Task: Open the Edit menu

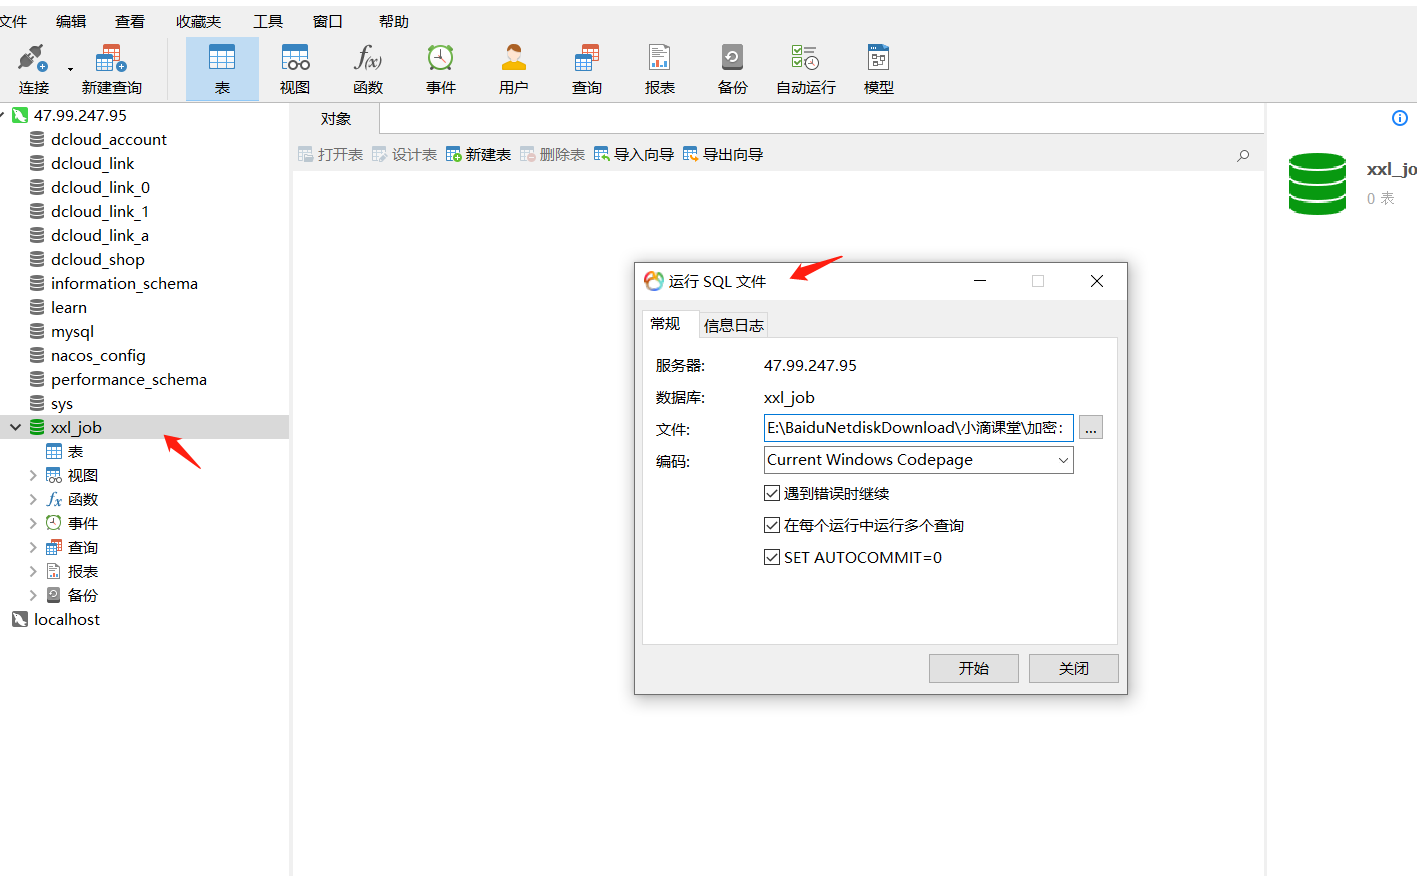Action: (71, 21)
